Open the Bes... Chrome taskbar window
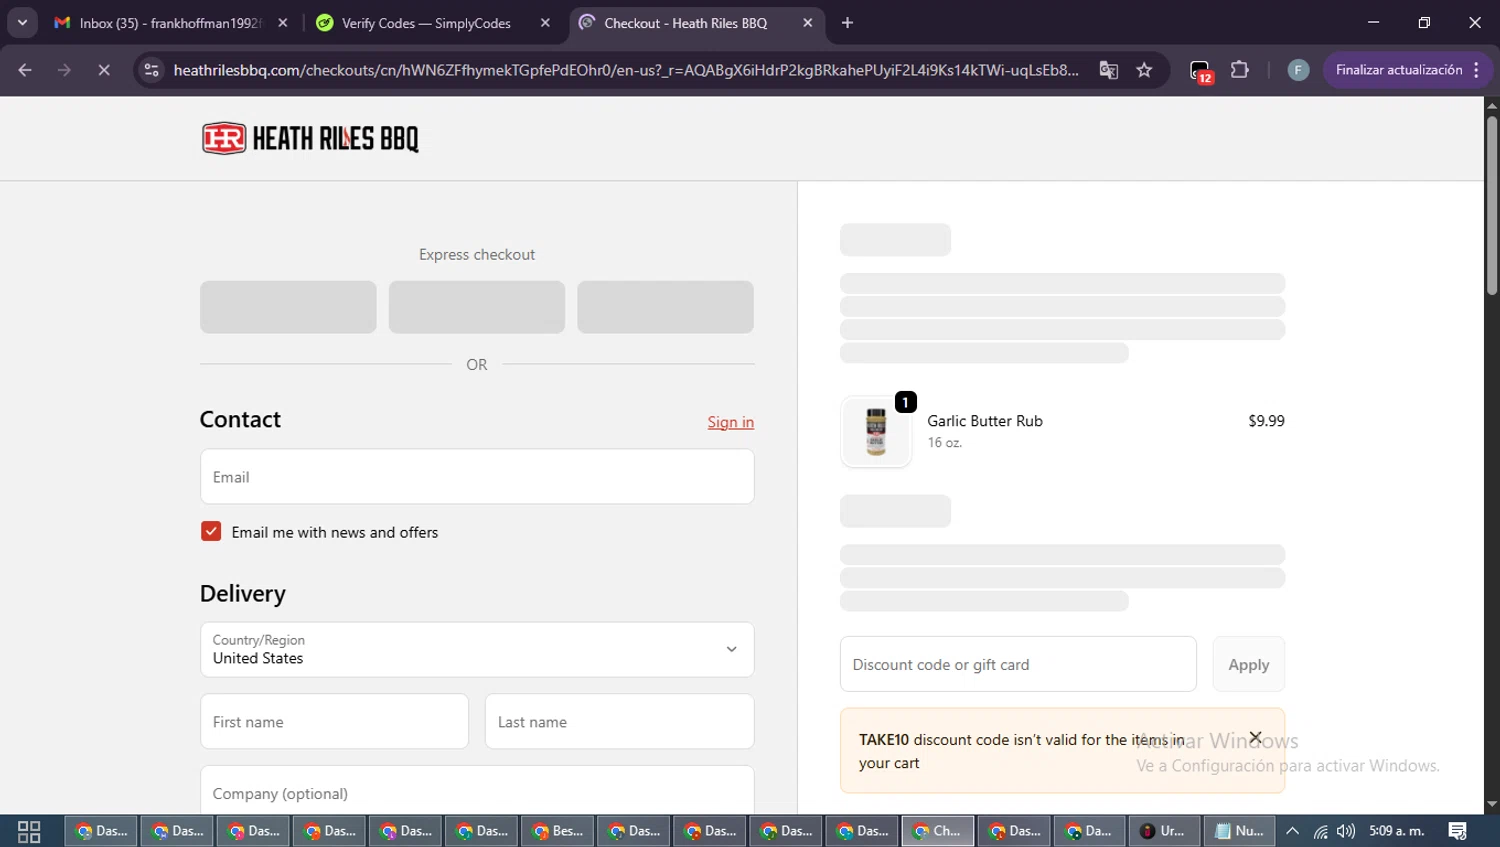Viewport: 1500px width, 847px height. click(x=558, y=831)
